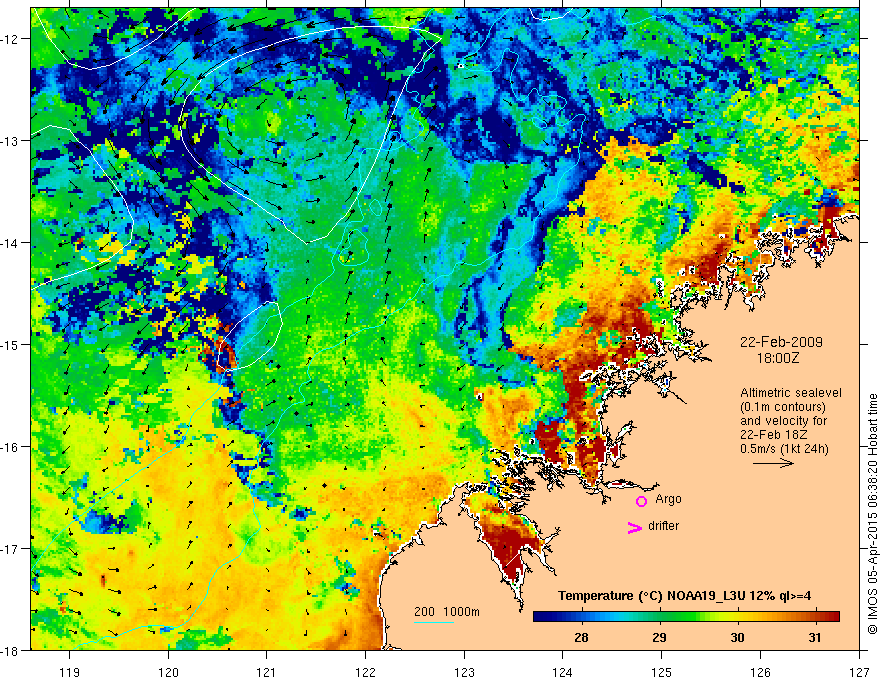880x680 pixels.
Task: Click the "200 1000m" depth label
Action: click(447, 612)
